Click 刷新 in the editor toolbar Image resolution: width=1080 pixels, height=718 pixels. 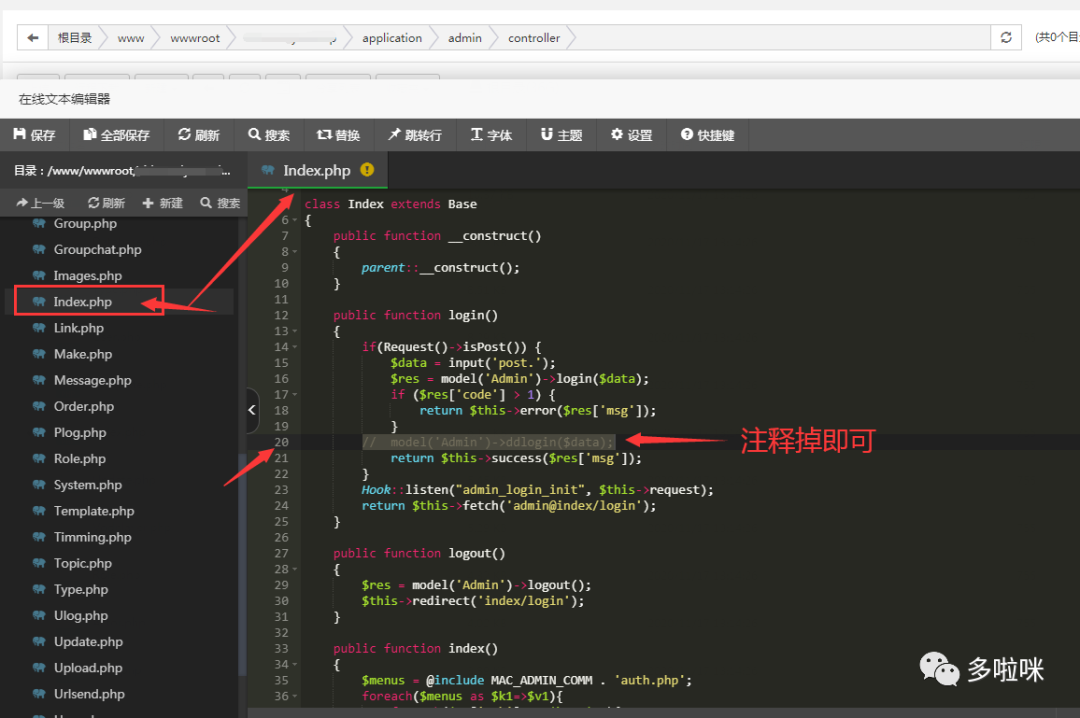(199, 135)
